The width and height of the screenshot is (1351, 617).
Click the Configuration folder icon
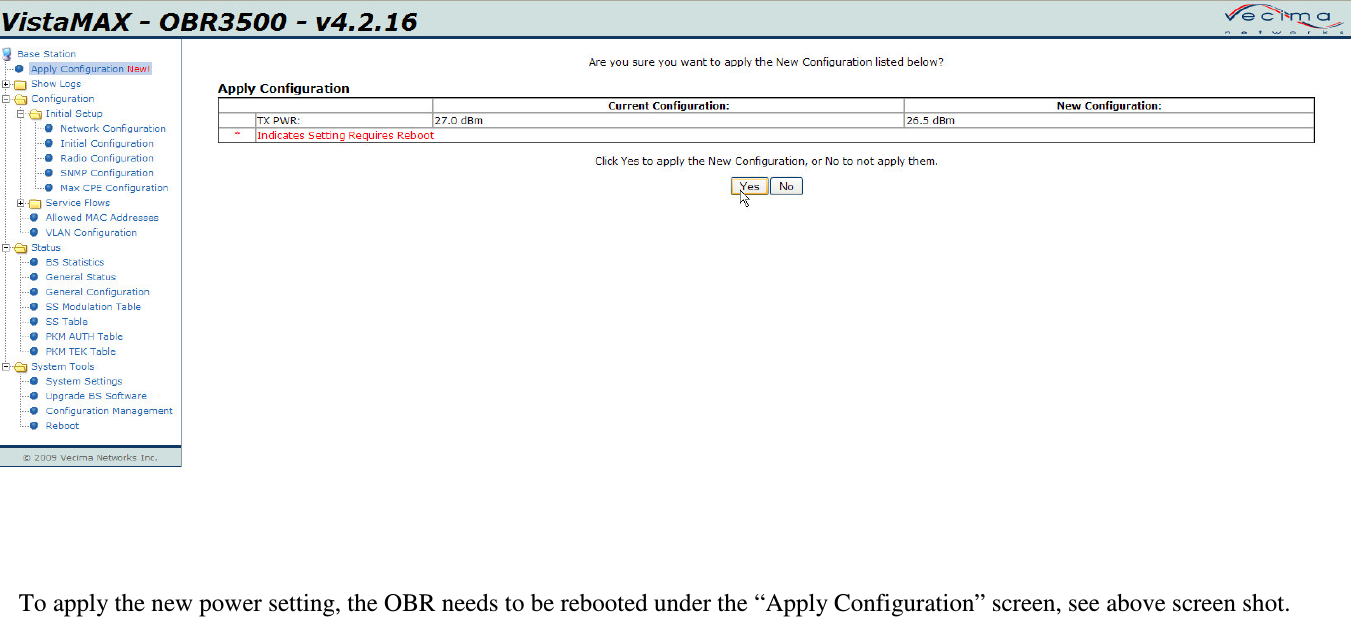[20, 99]
